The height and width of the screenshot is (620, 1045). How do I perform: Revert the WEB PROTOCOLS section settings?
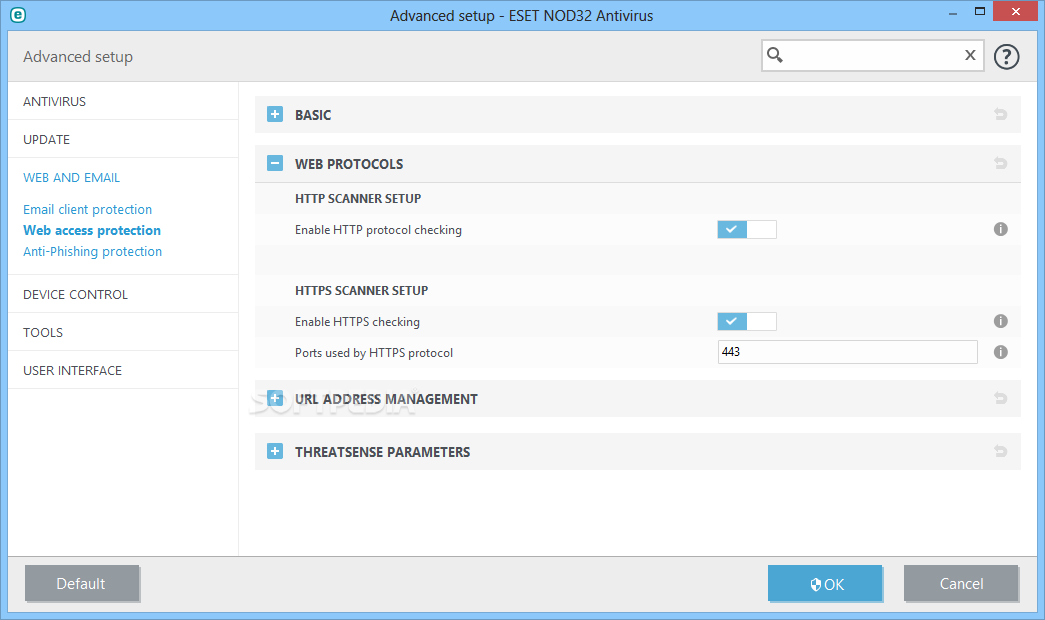point(1000,163)
